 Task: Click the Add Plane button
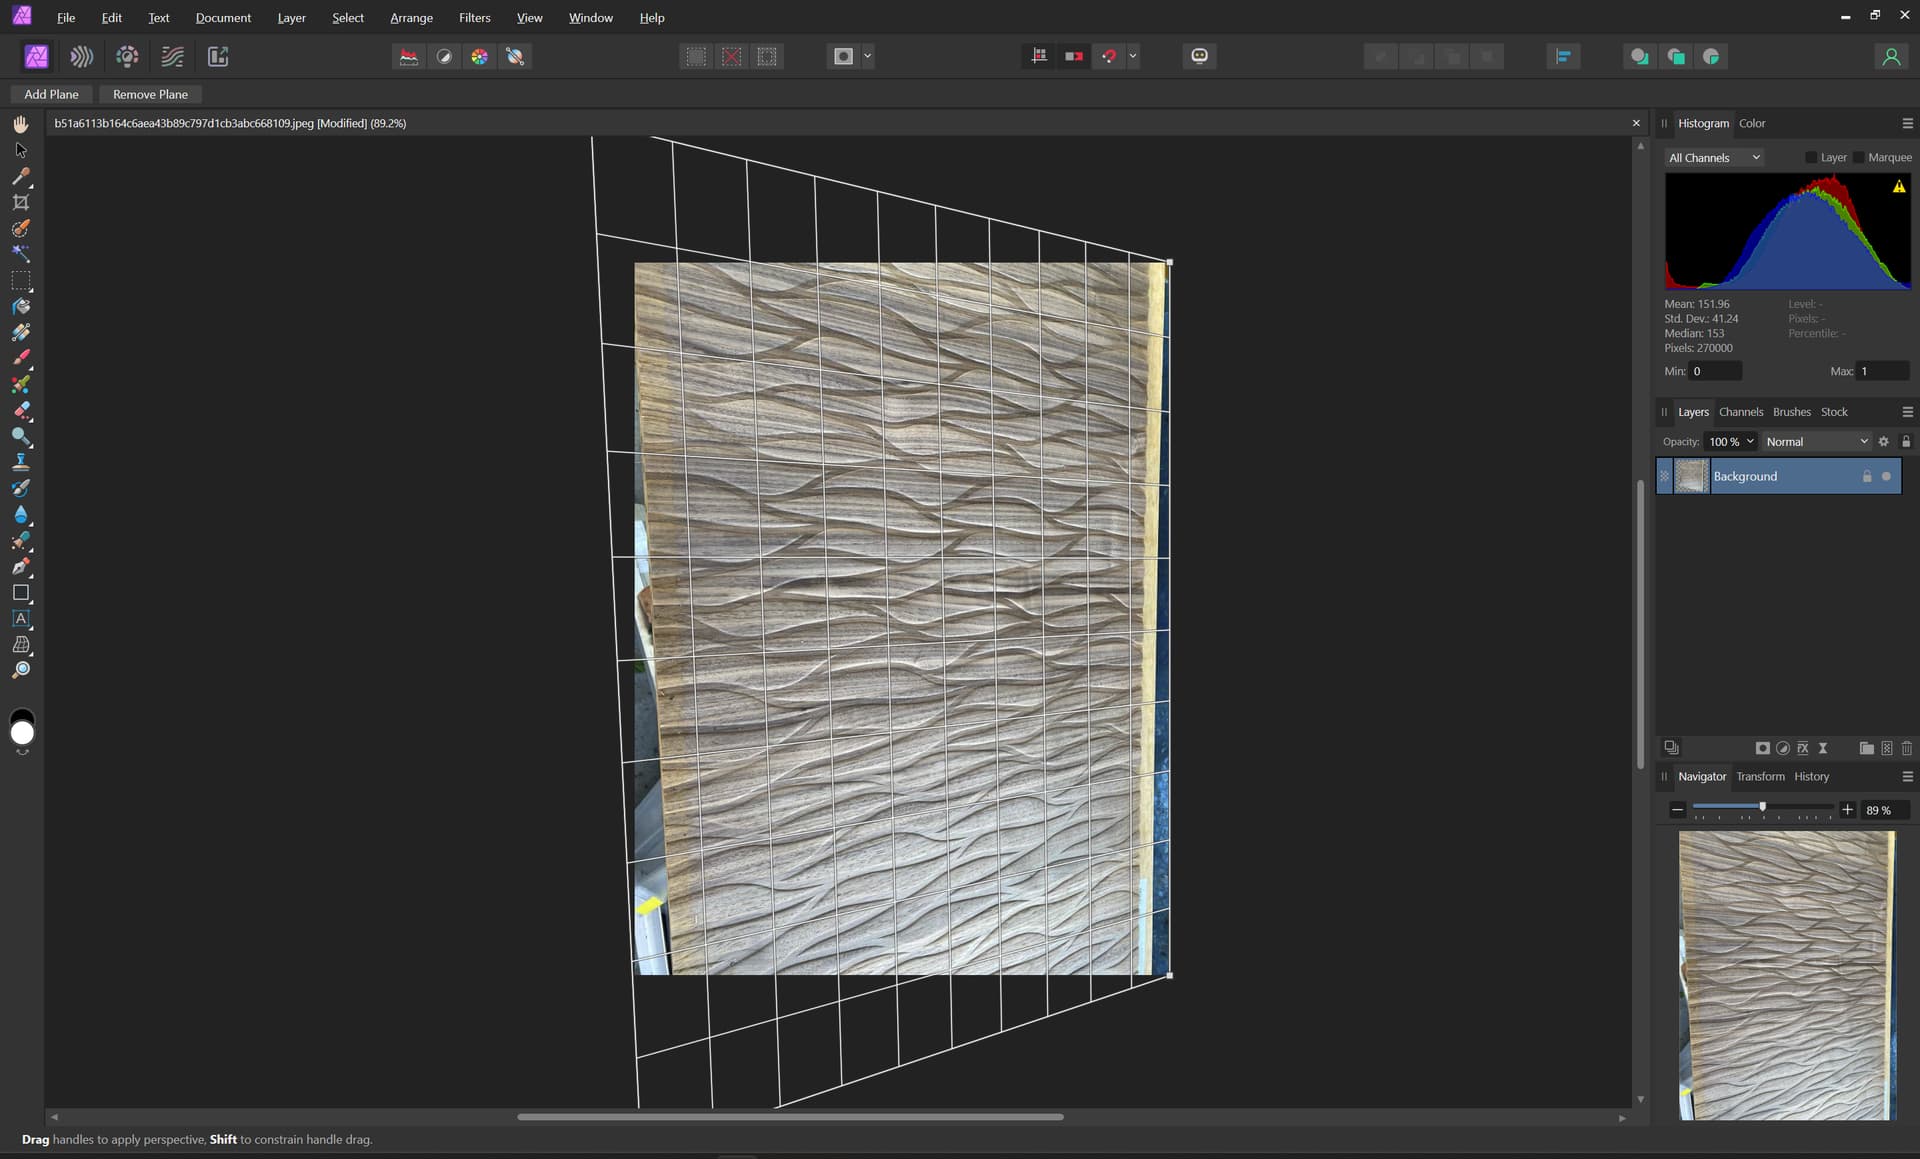[x=51, y=94]
